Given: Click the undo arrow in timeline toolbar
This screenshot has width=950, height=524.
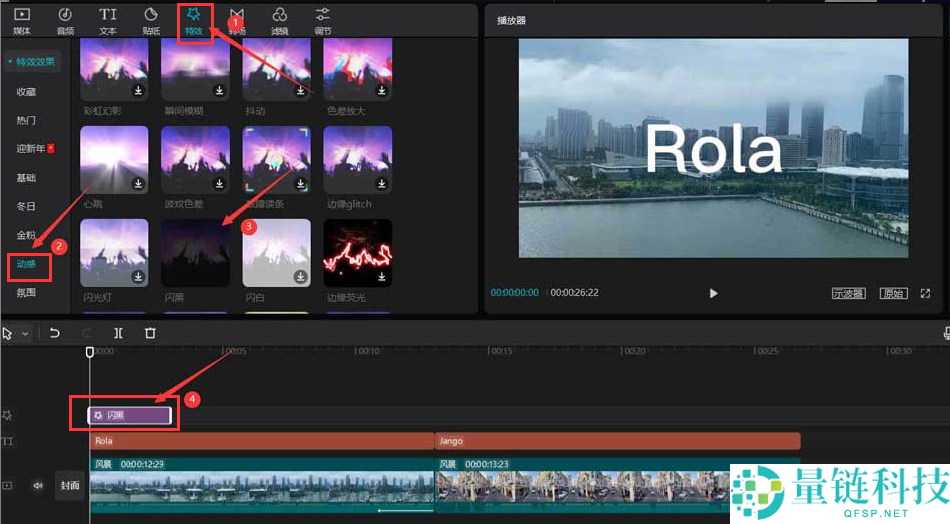Looking at the screenshot, I should [x=55, y=333].
